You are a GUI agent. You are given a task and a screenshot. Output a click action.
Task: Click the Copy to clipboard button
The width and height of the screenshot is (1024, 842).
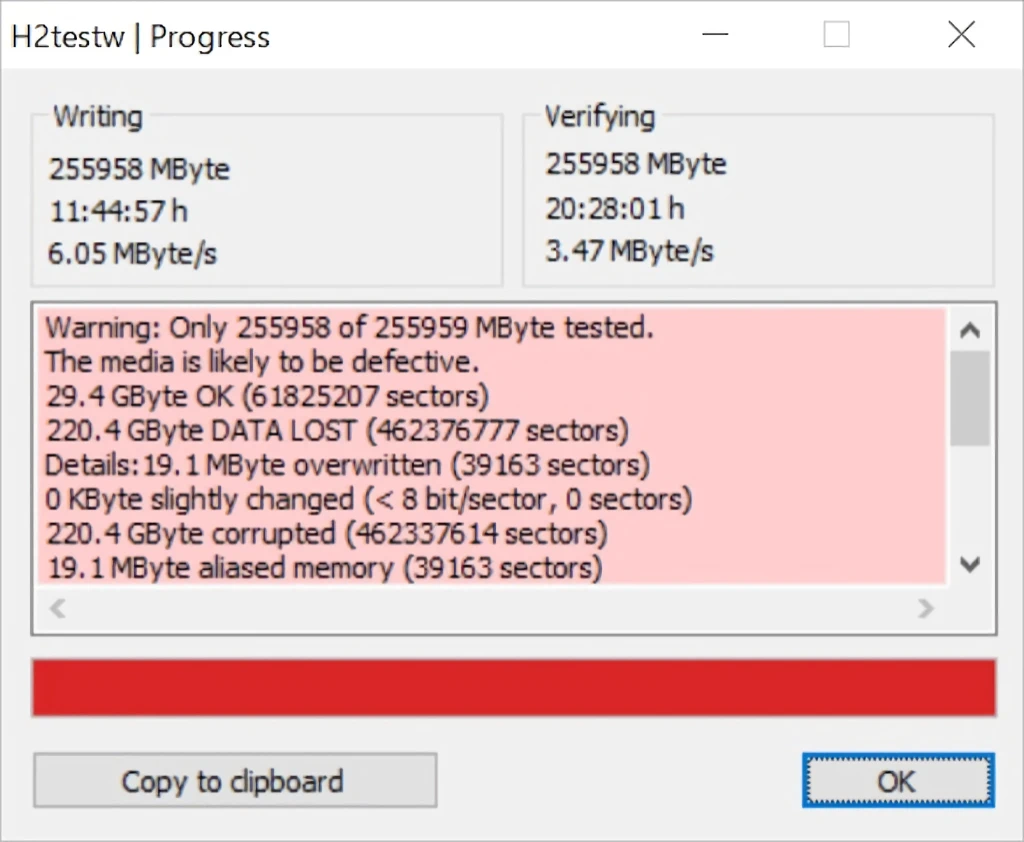(x=235, y=781)
